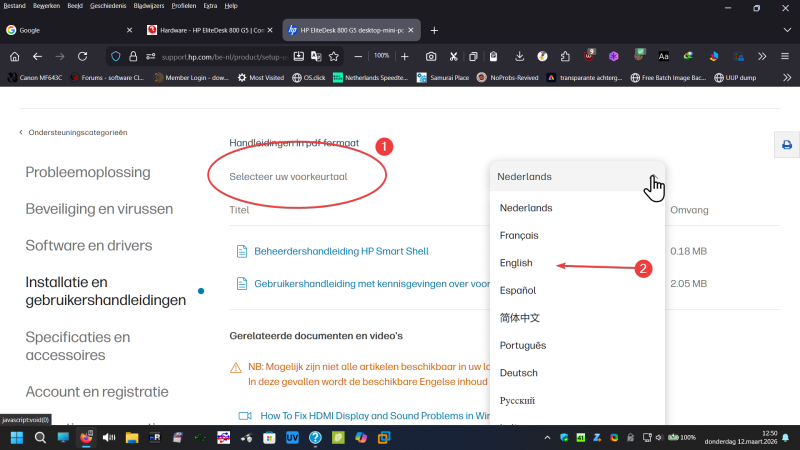Collapse the Nederlands language dropdown

point(575,177)
